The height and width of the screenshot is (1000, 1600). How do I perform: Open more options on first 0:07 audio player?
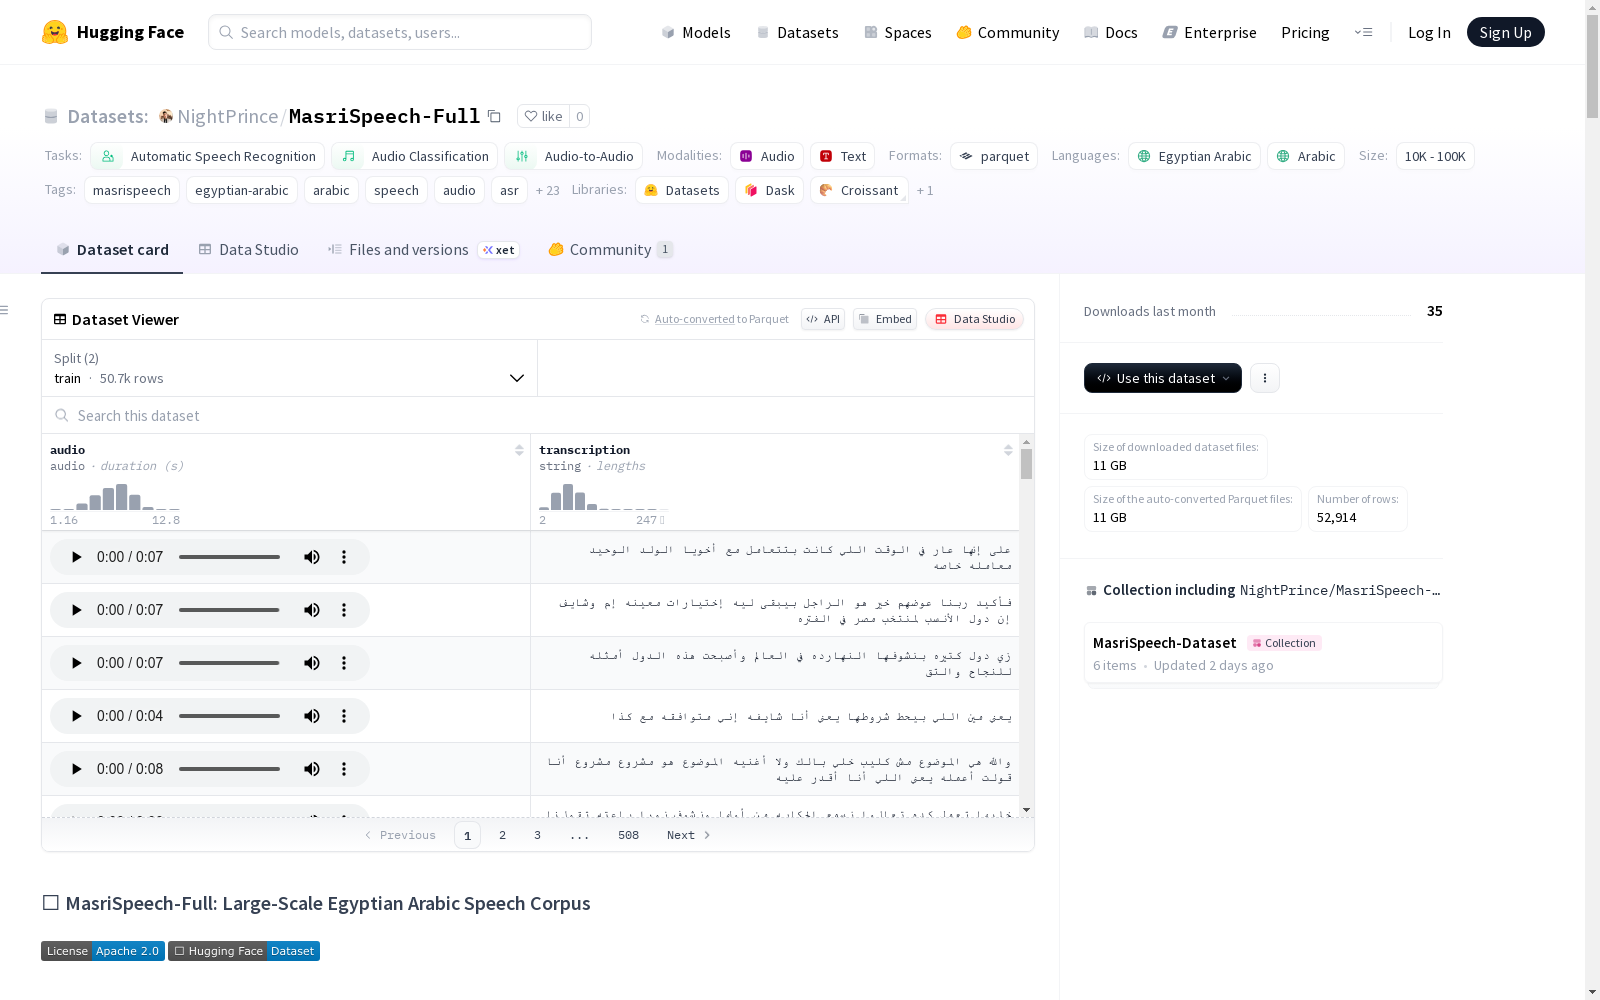344,557
